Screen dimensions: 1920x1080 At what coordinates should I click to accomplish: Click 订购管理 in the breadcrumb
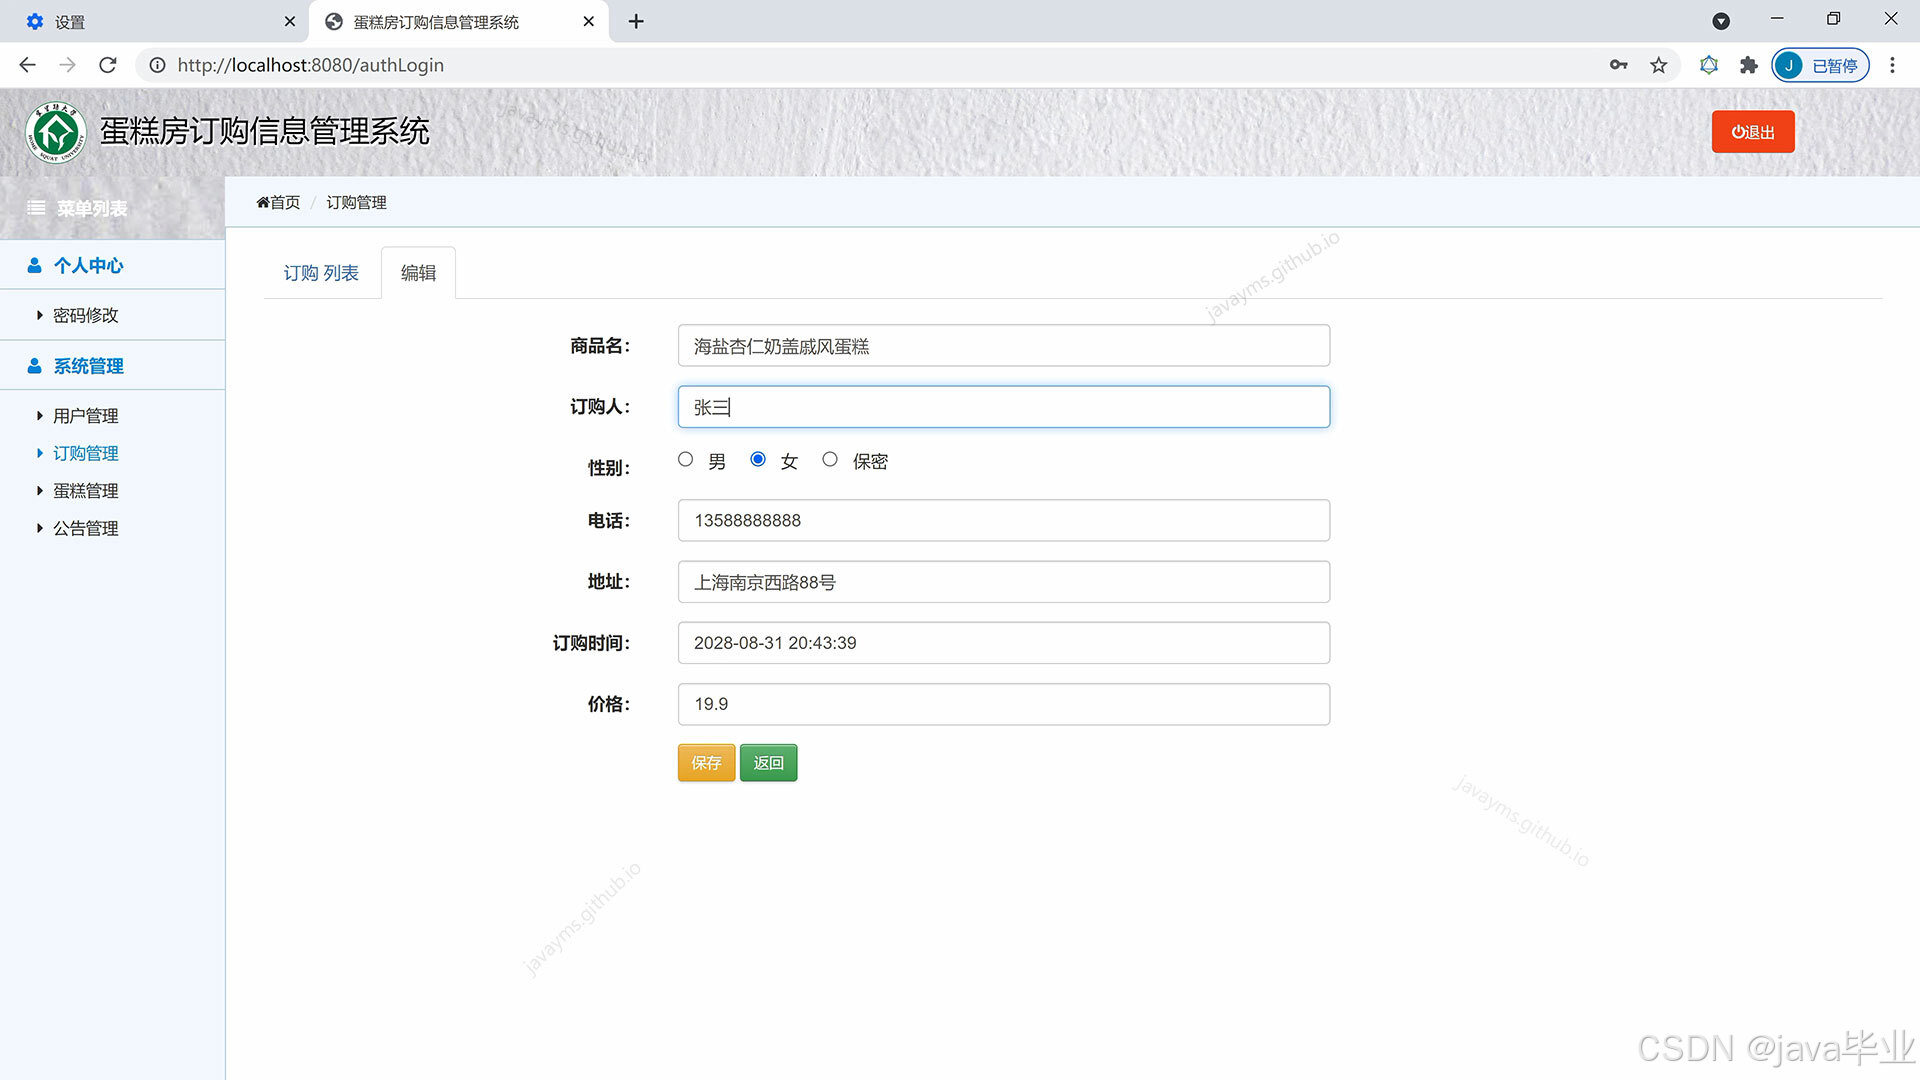pos(356,202)
